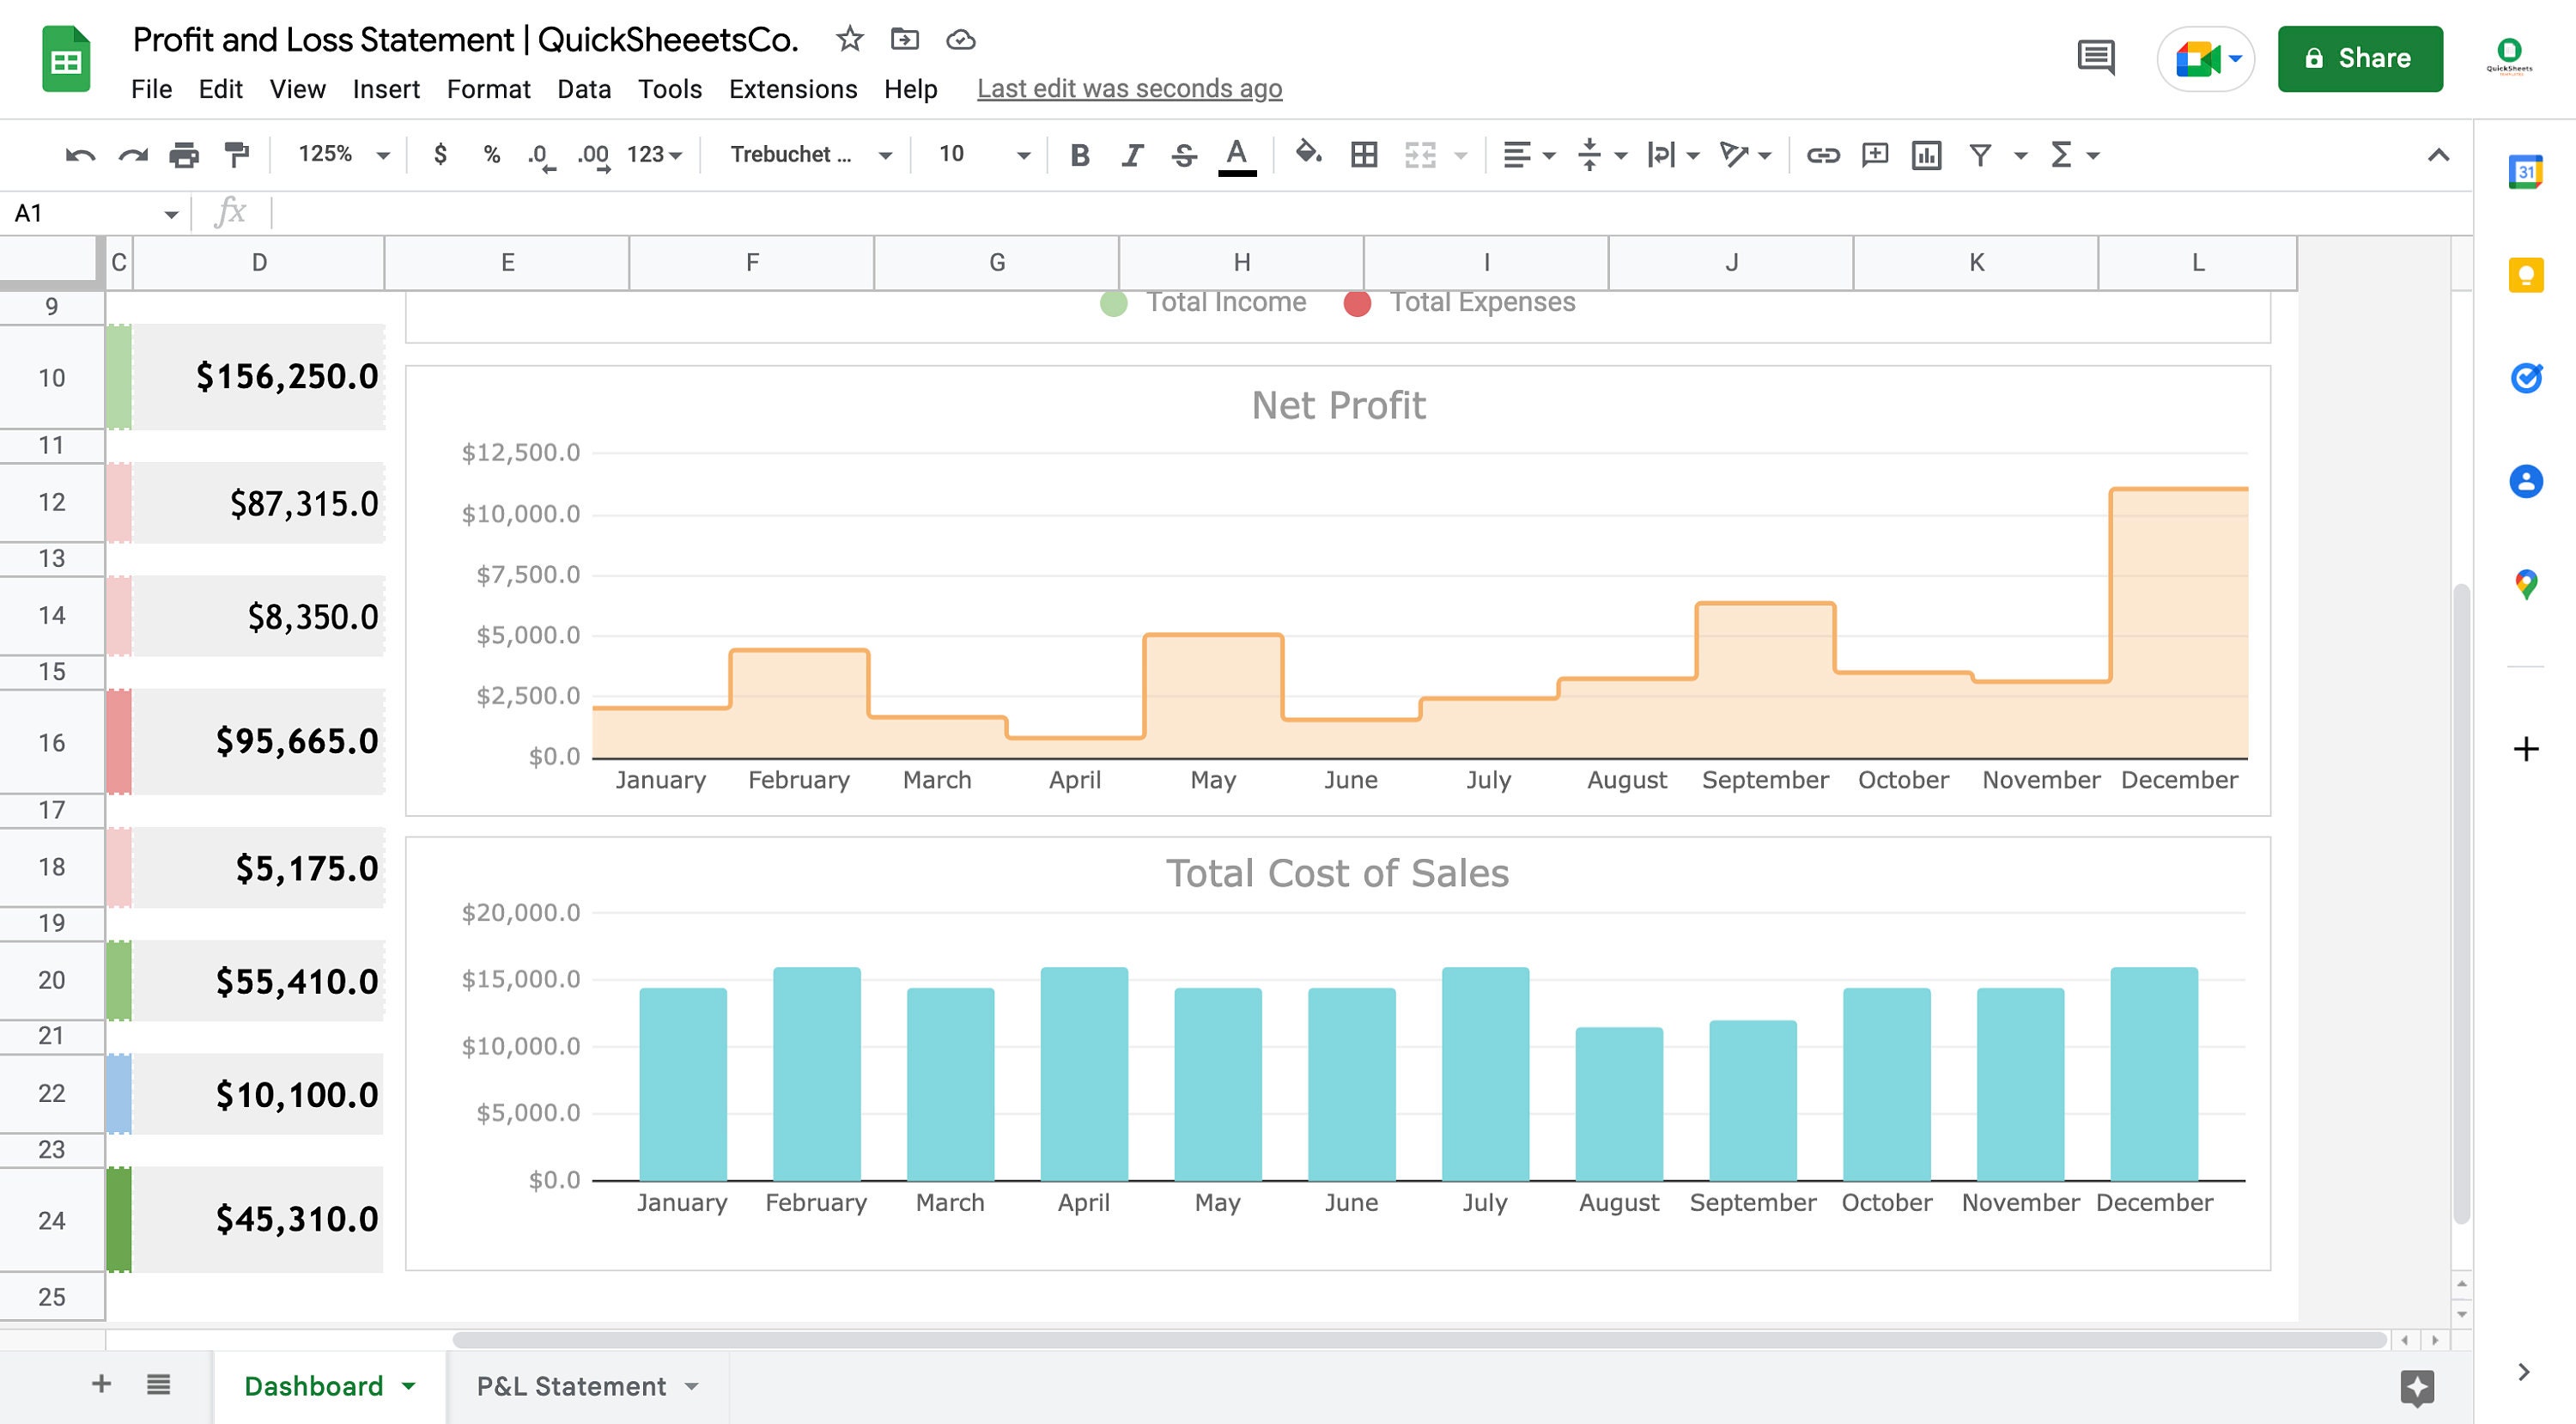Image resolution: width=2576 pixels, height=1424 pixels.
Task: Switch to the P&L Statement tab
Action: click(570, 1386)
